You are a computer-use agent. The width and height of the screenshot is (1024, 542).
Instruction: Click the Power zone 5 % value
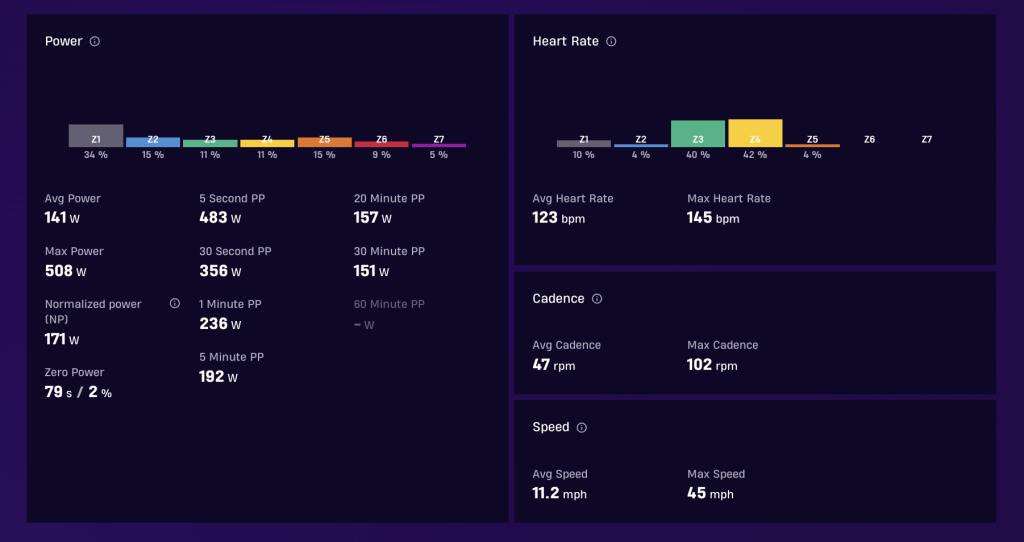pyautogui.click(x=439, y=155)
